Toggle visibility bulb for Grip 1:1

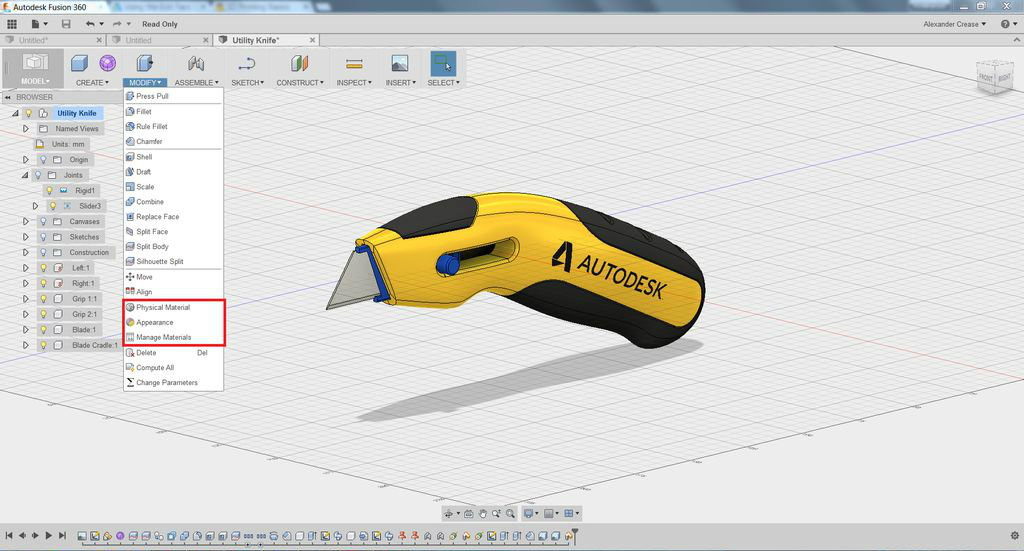click(x=43, y=299)
